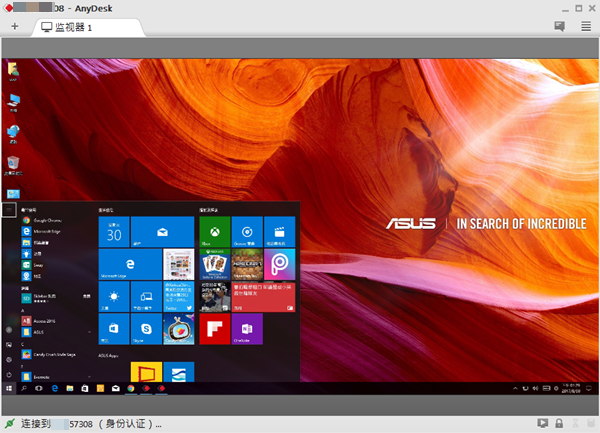Open the Mail live tile
Viewport: 600px width, 433px height.
(163, 232)
